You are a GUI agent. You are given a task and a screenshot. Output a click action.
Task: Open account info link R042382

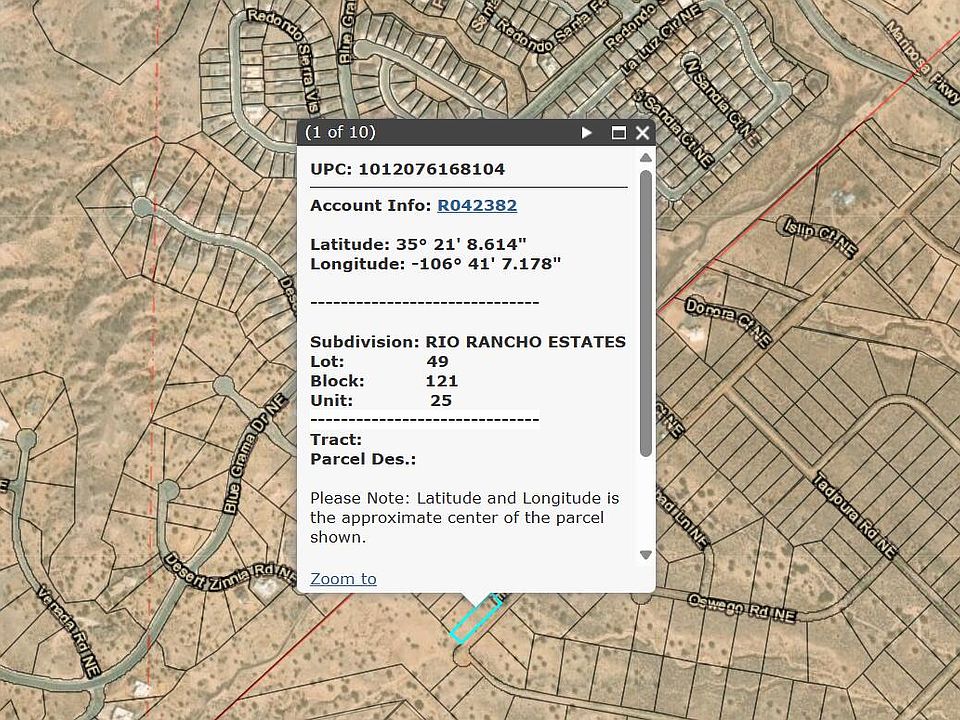[476, 205]
